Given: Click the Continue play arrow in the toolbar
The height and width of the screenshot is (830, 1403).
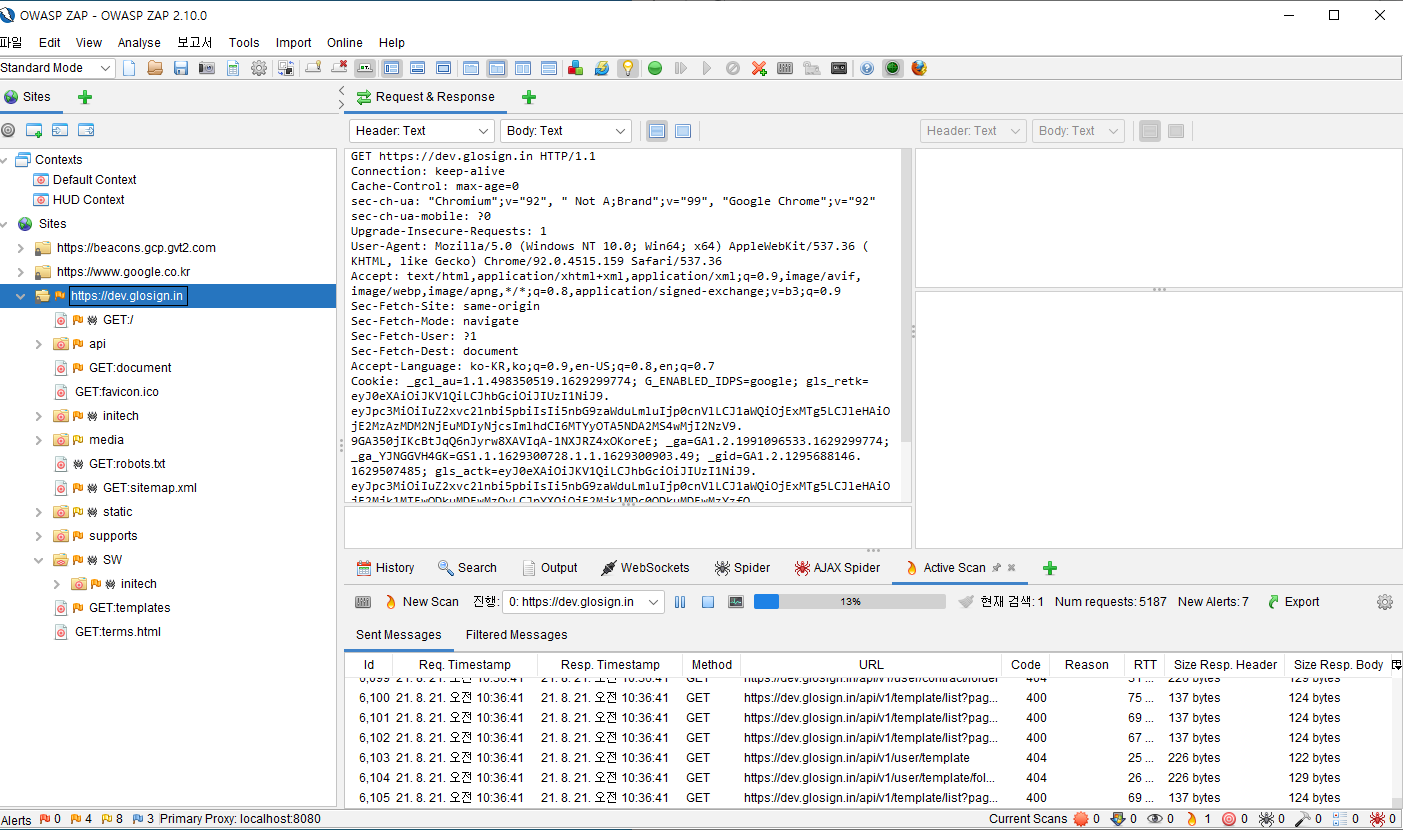Looking at the screenshot, I should (707, 68).
